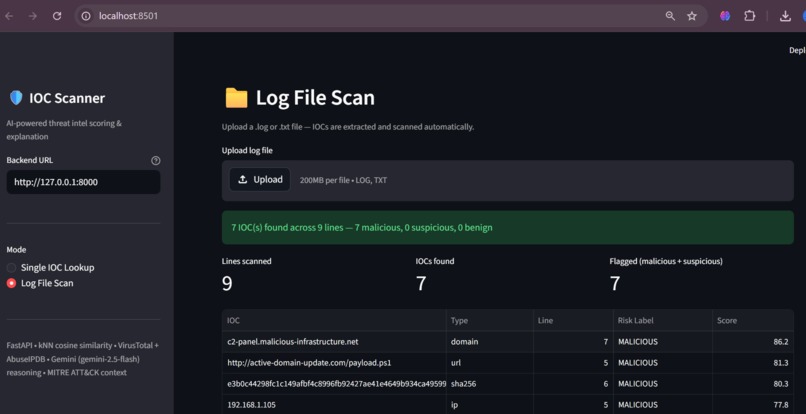This screenshot has height=414, width=806.
Task: Click the Upload log file label
Action: tap(247, 151)
